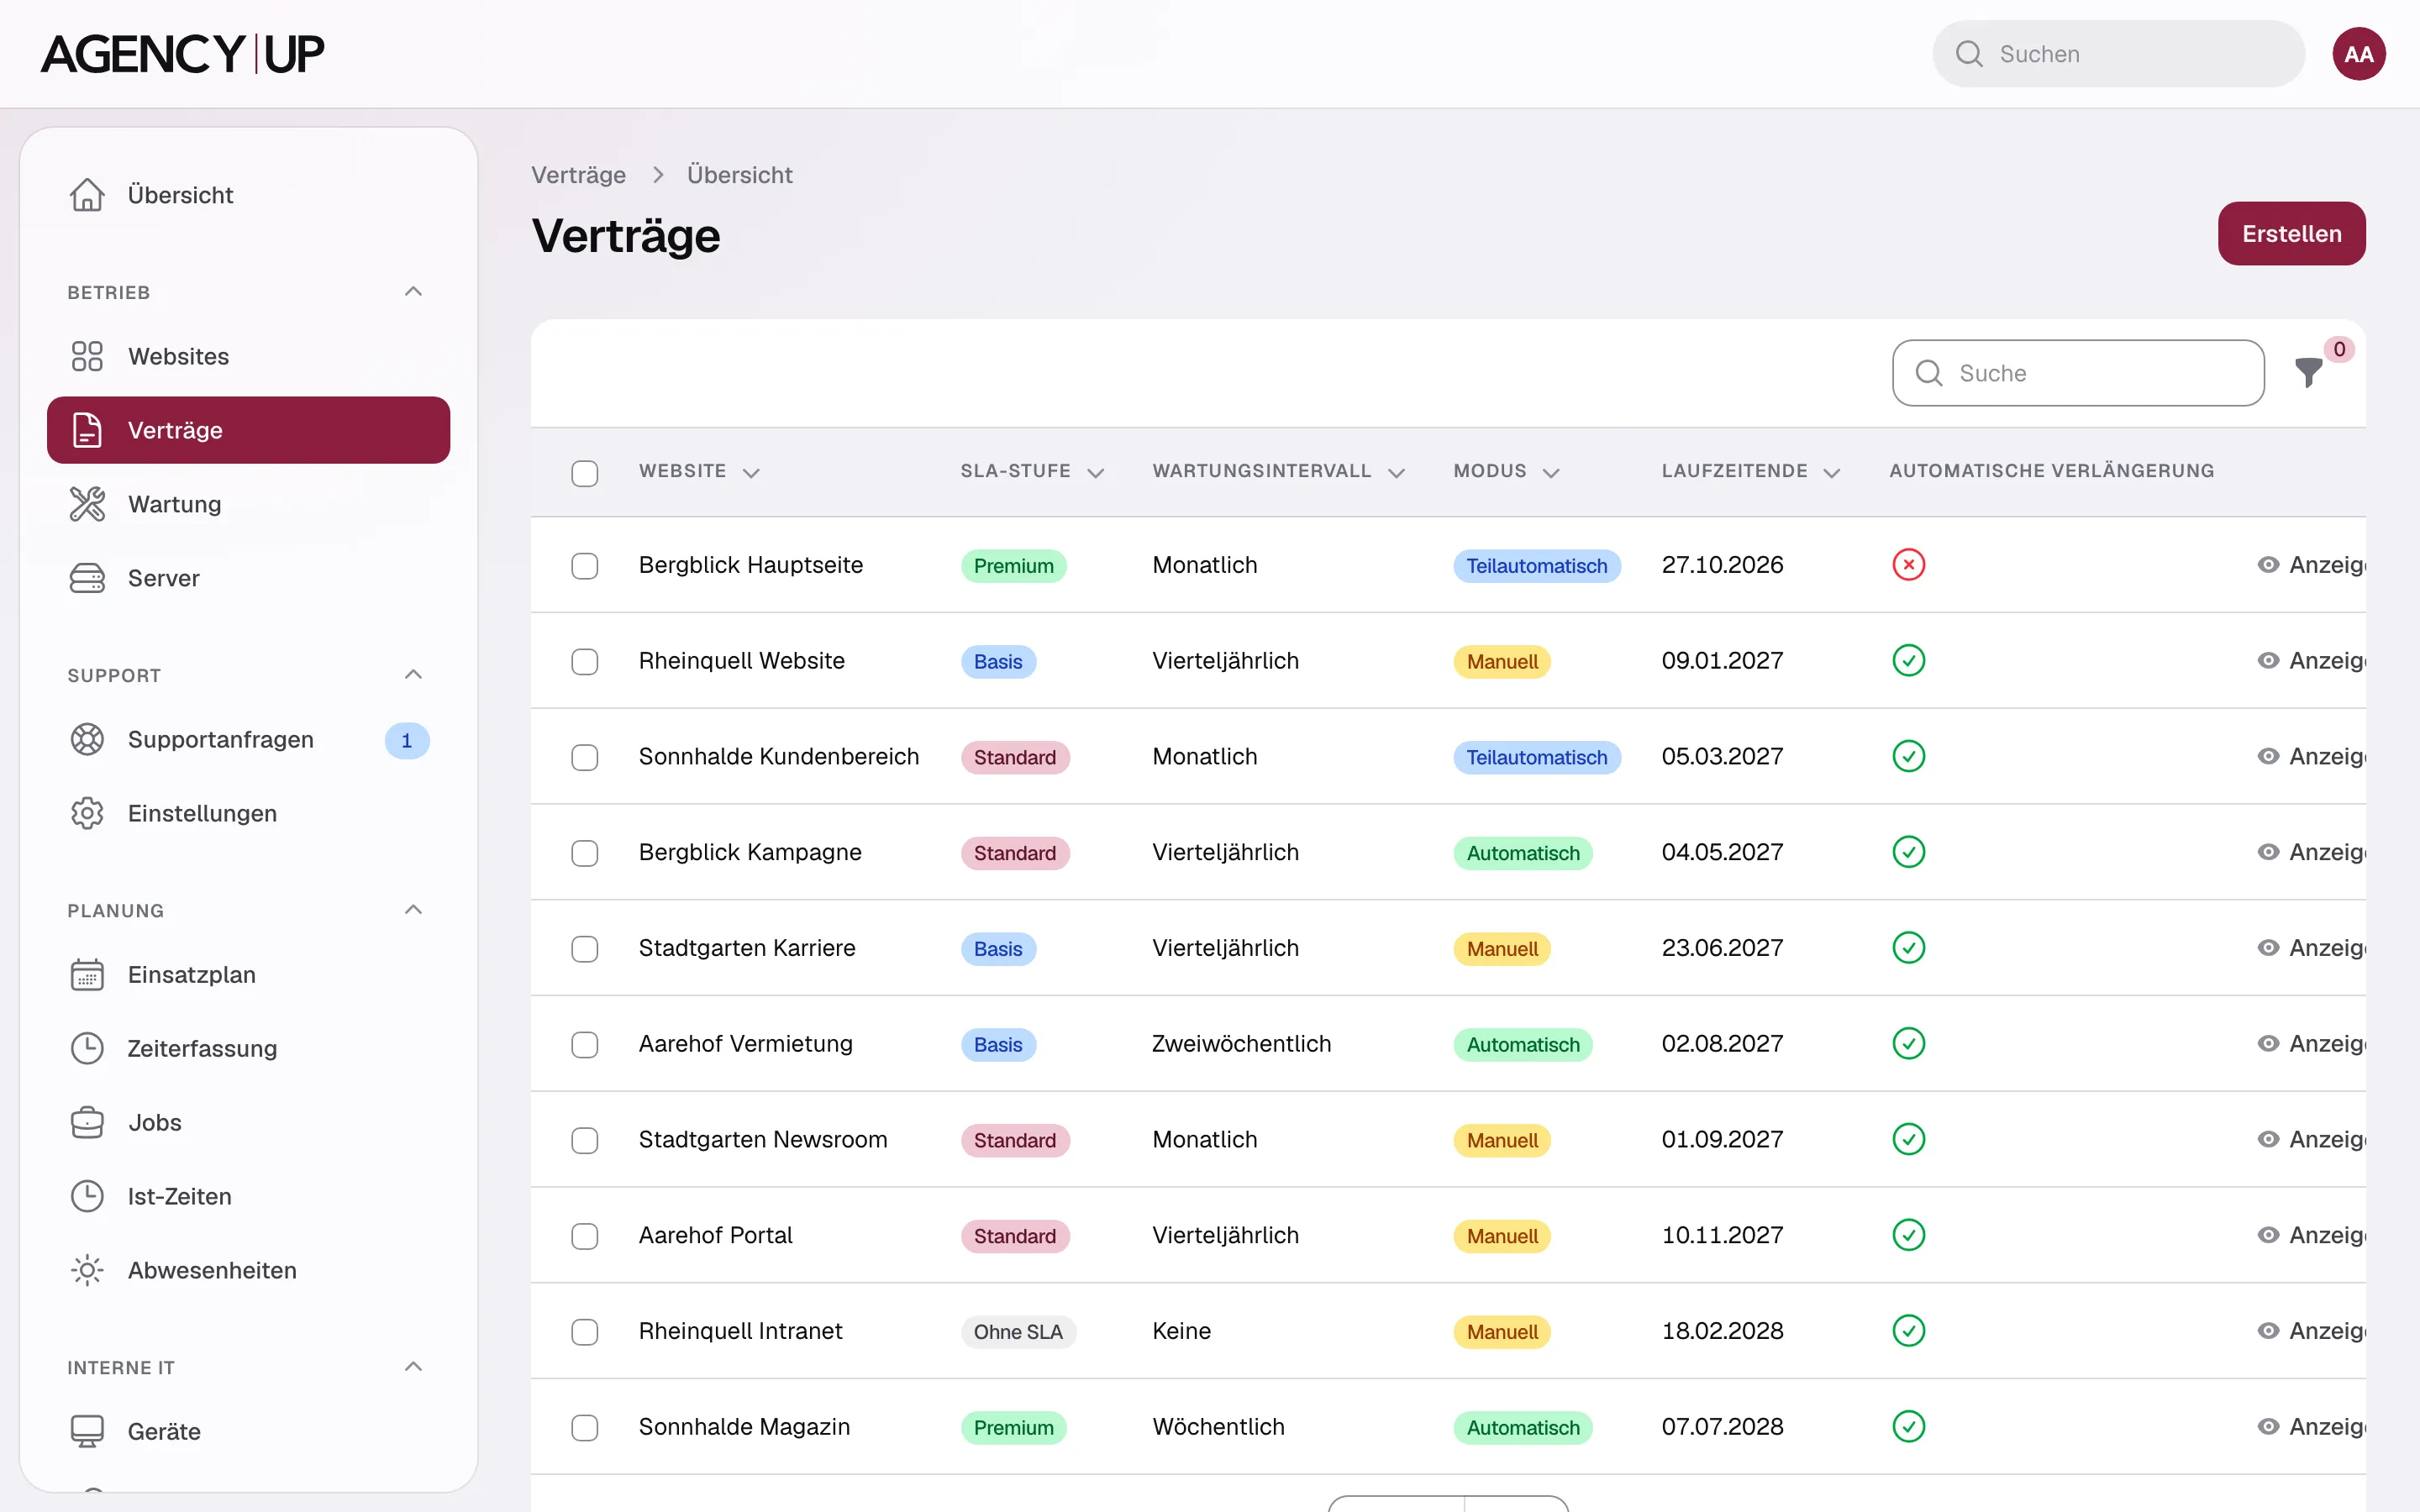Click the AA user avatar
Image resolution: width=2420 pixels, height=1512 pixels.
(x=2359, y=54)
